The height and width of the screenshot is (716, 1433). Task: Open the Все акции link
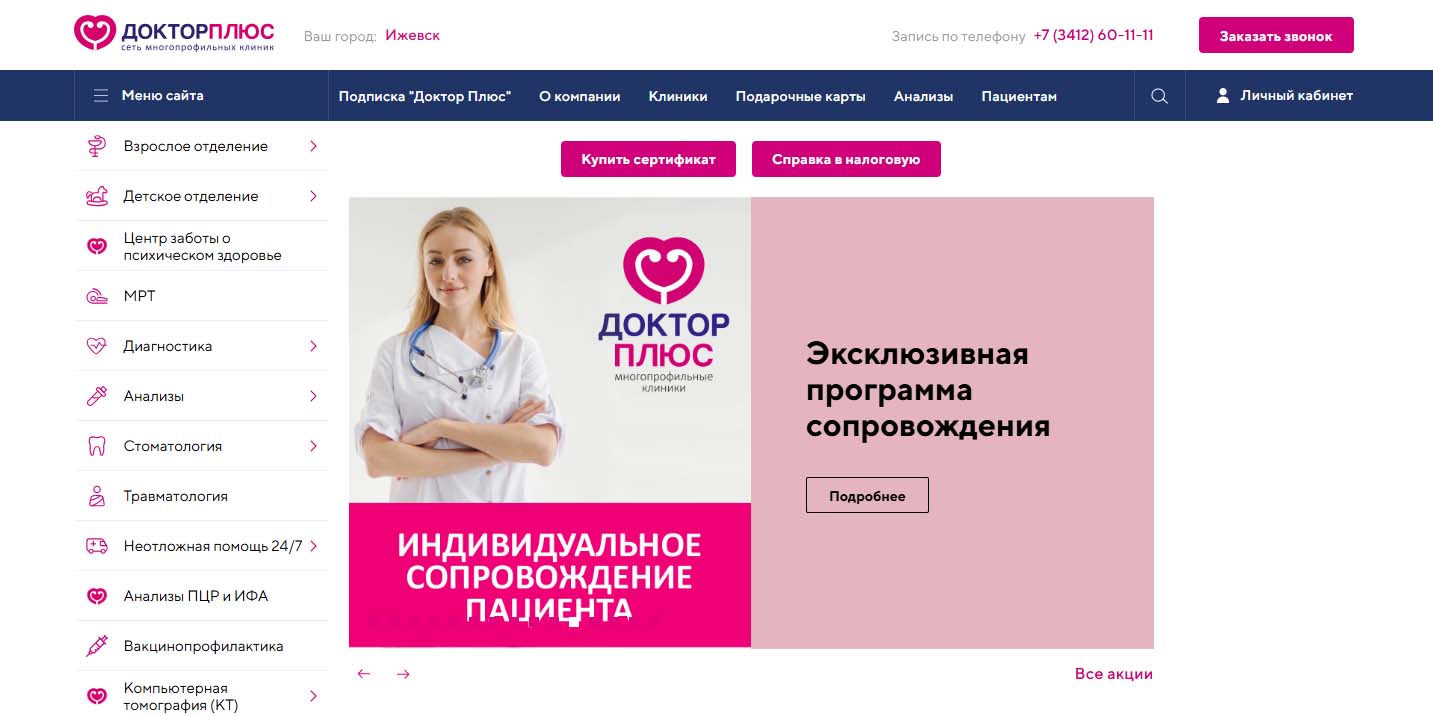pyautogui.click(x=1114, y=674)
